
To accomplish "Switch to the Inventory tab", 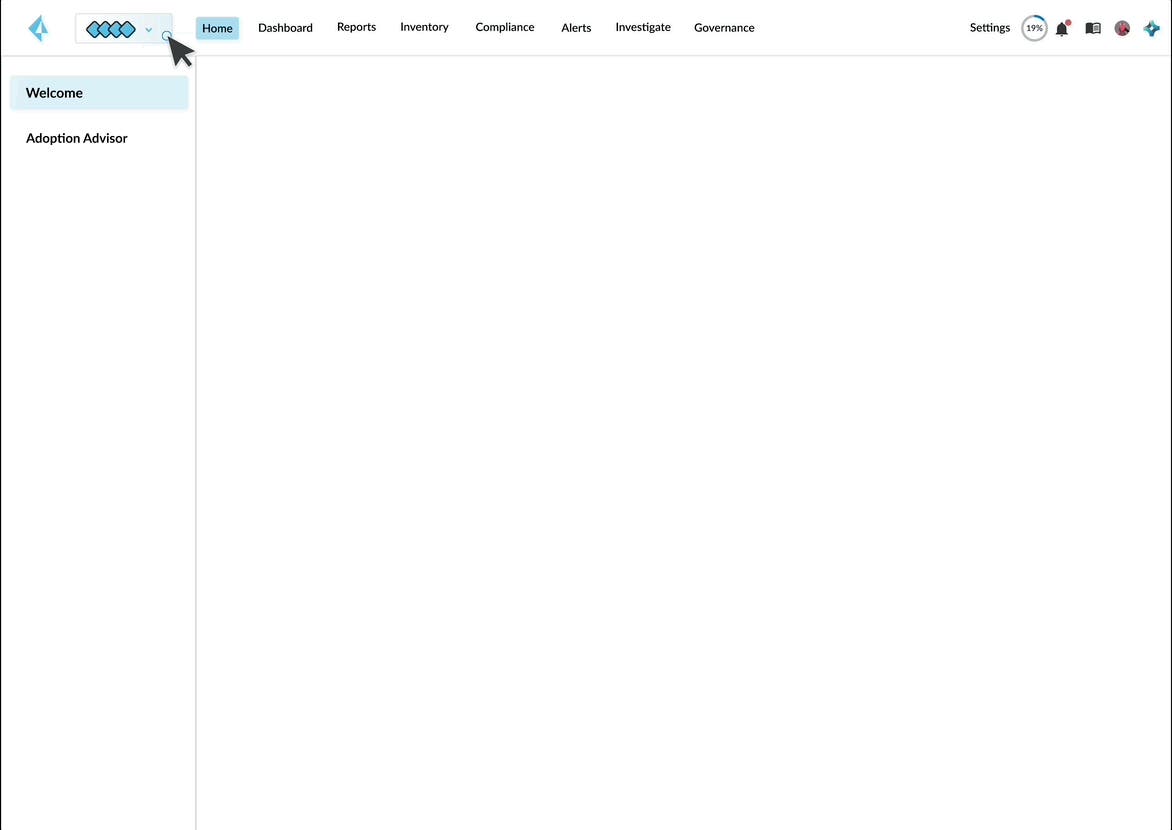I will [x=425, y=27].
